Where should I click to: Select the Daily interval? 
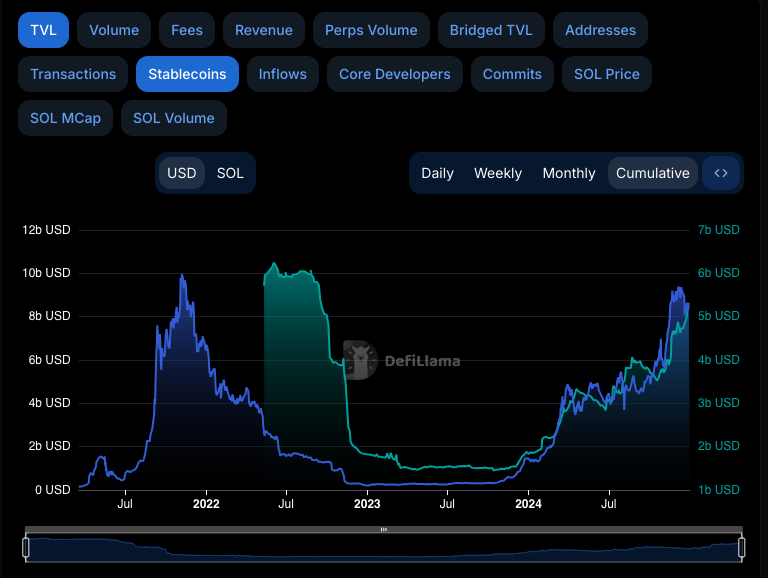(x=437, y=173)
